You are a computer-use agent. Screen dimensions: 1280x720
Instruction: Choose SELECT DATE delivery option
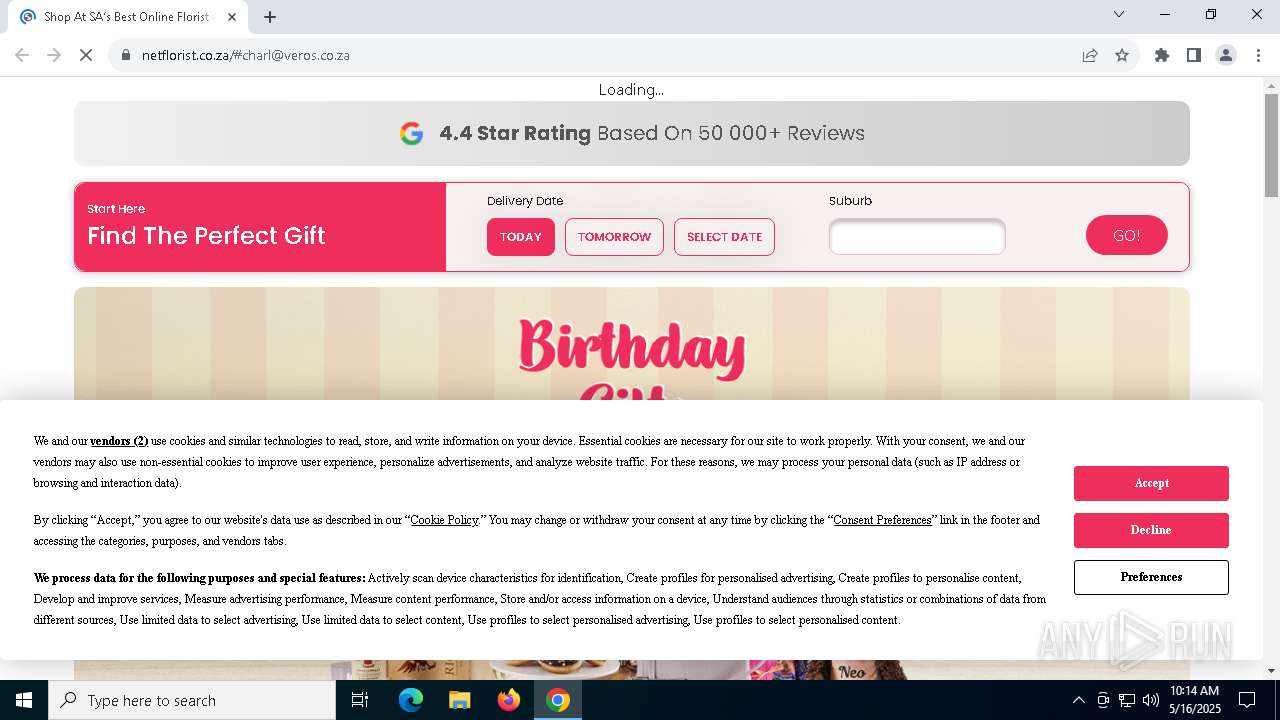pyautogui.click(x=724, y=237)
